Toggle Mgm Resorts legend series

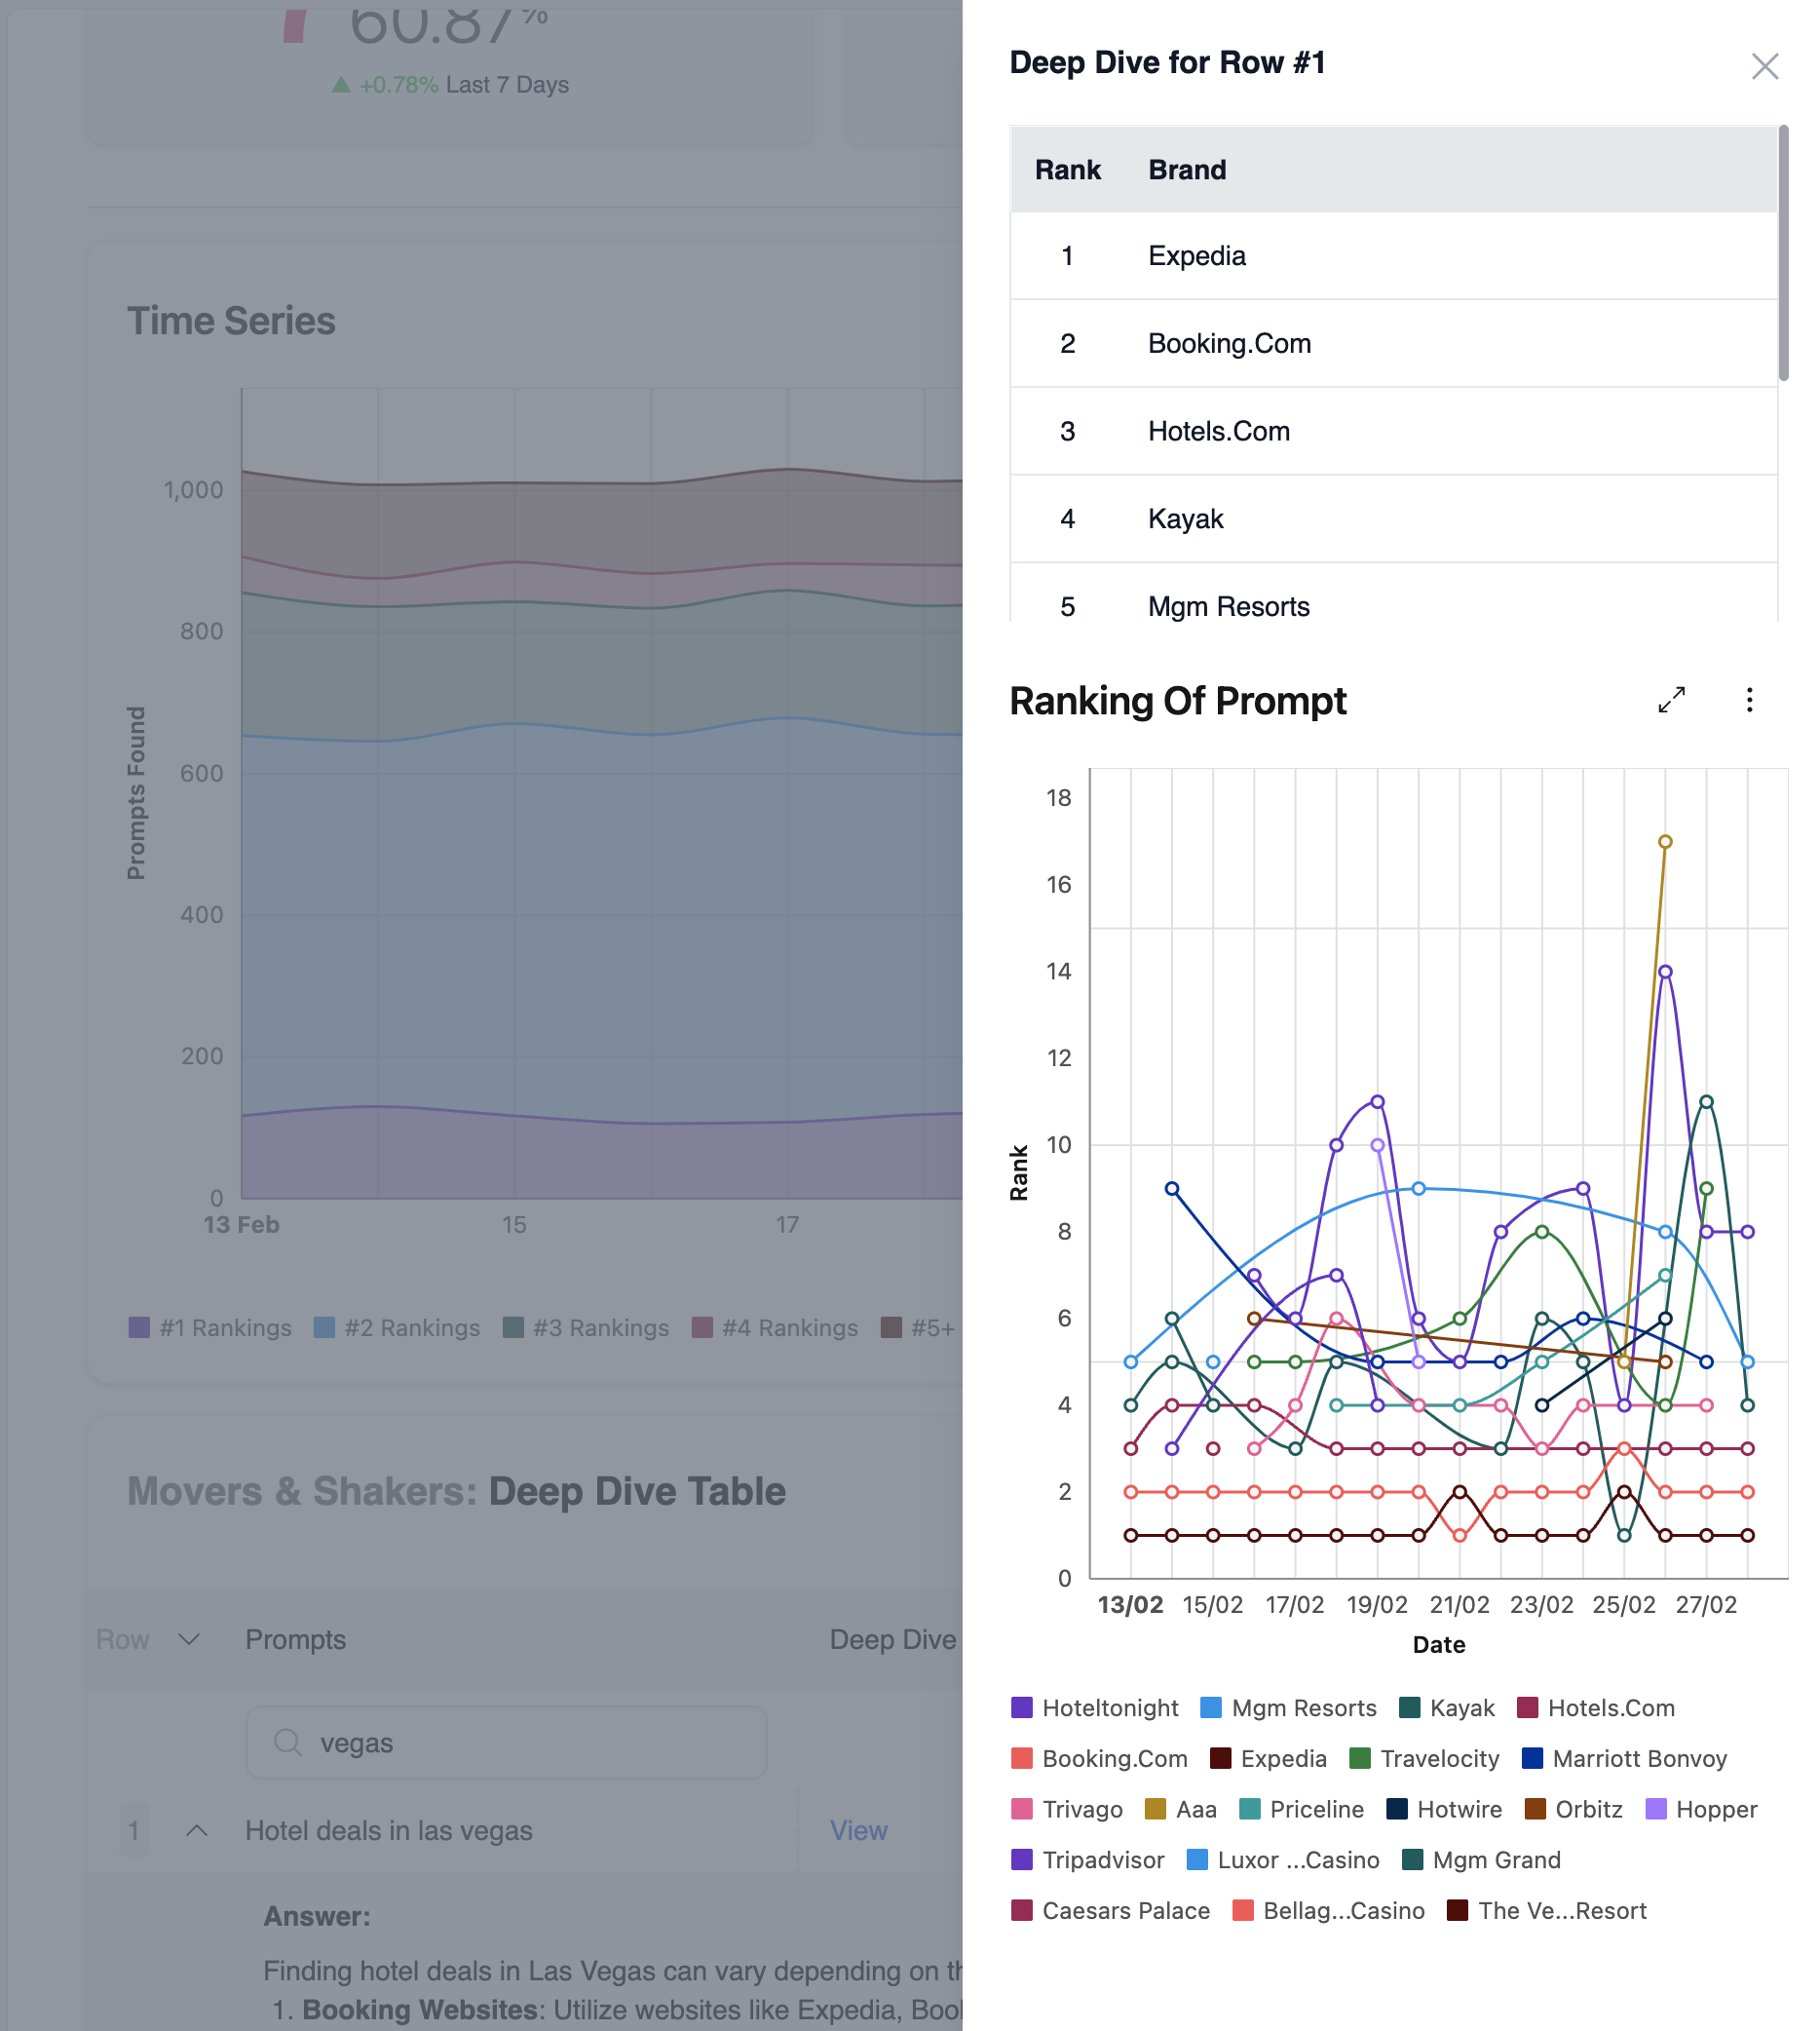tap(1288, 1707)
